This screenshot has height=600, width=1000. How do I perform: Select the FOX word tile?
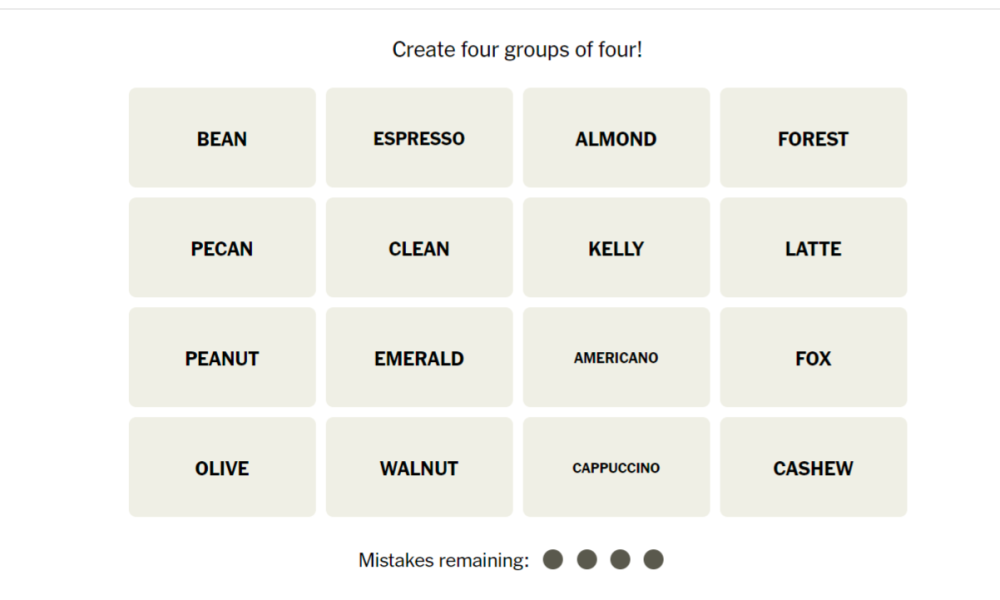click(x=813, y=358)
